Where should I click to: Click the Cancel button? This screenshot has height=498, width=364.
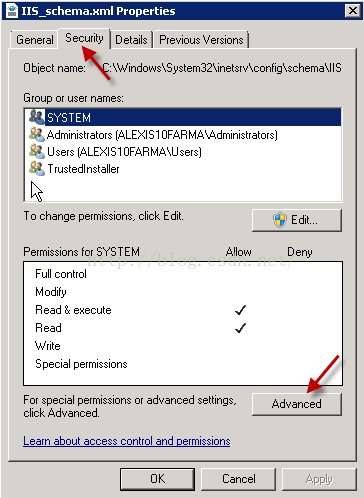(239, 479)
